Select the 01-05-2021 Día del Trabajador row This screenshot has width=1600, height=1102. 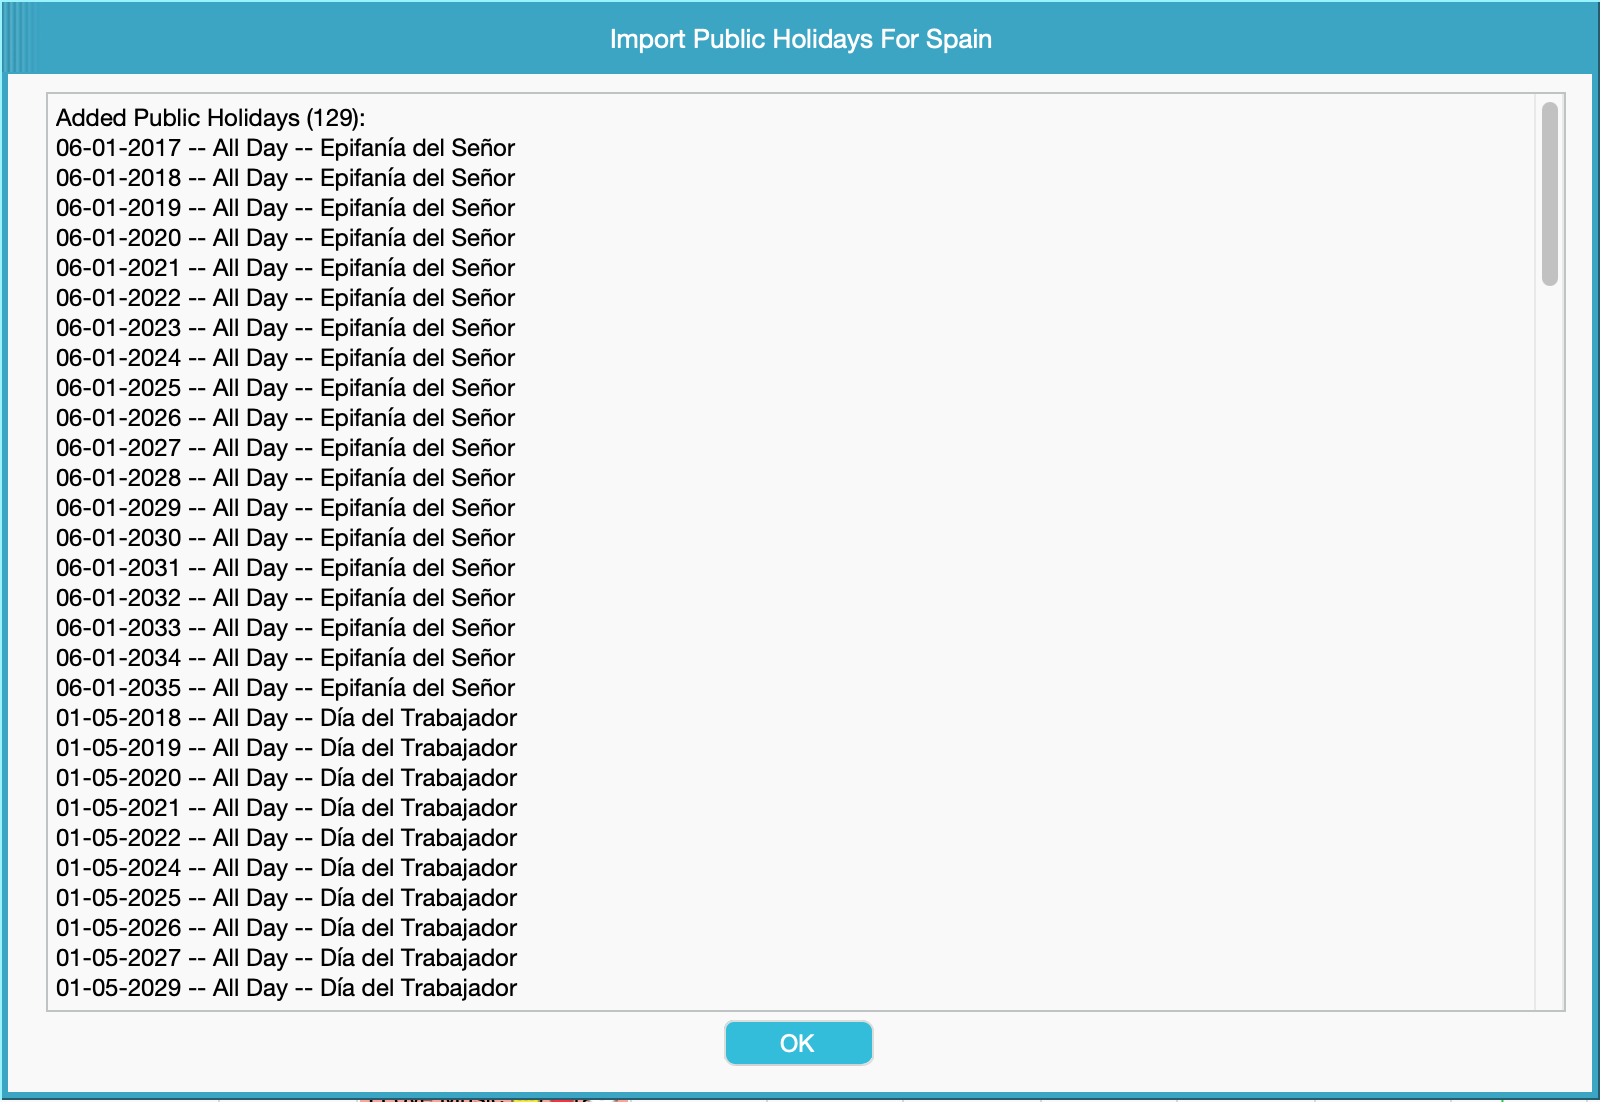[286, 808]
